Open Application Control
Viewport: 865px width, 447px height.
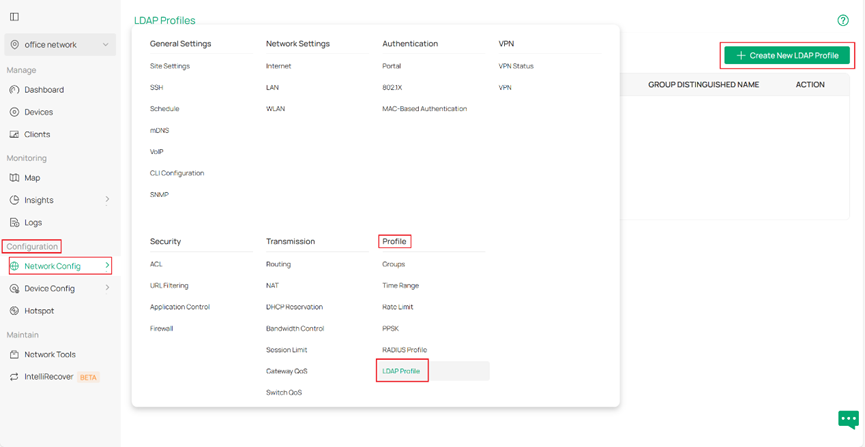180,307
